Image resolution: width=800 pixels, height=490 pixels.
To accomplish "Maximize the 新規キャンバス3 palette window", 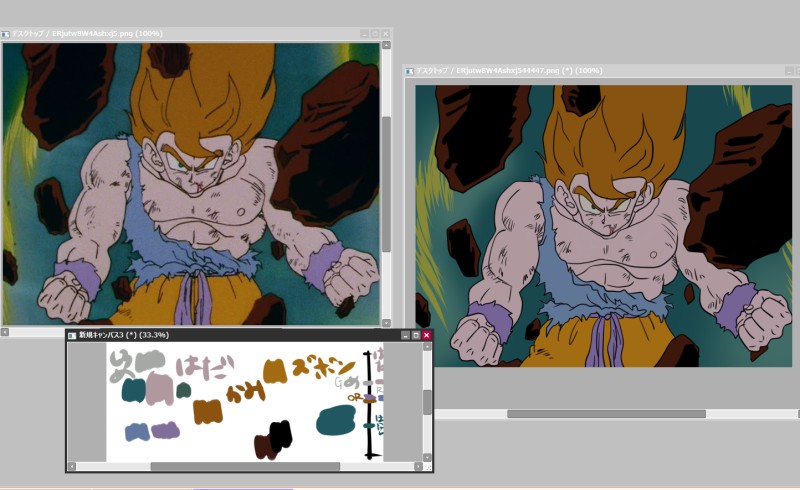I will pyautogui.click(x=416, y=335).
